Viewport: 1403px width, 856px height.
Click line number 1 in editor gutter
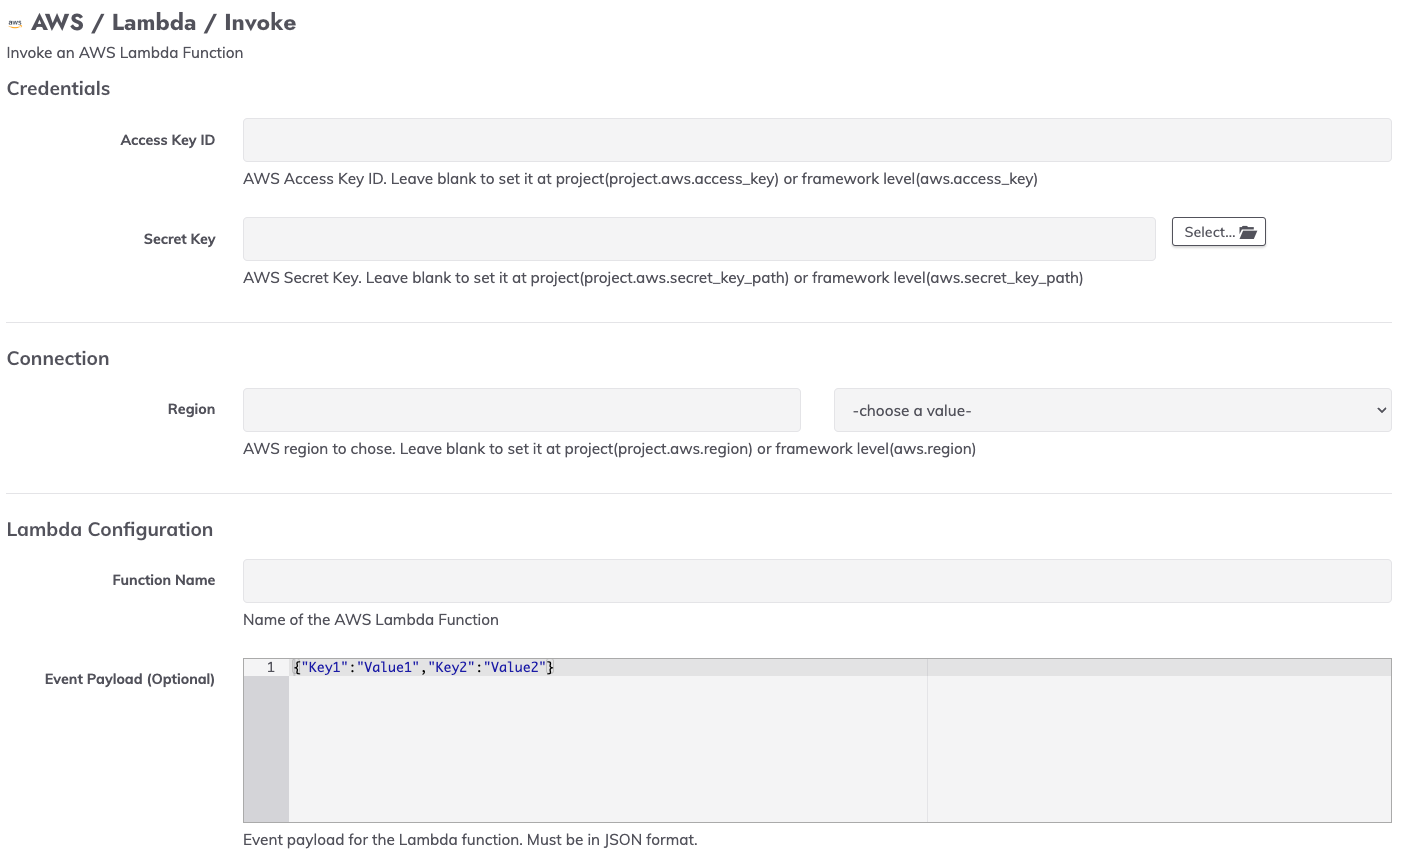tap(270, 667)
